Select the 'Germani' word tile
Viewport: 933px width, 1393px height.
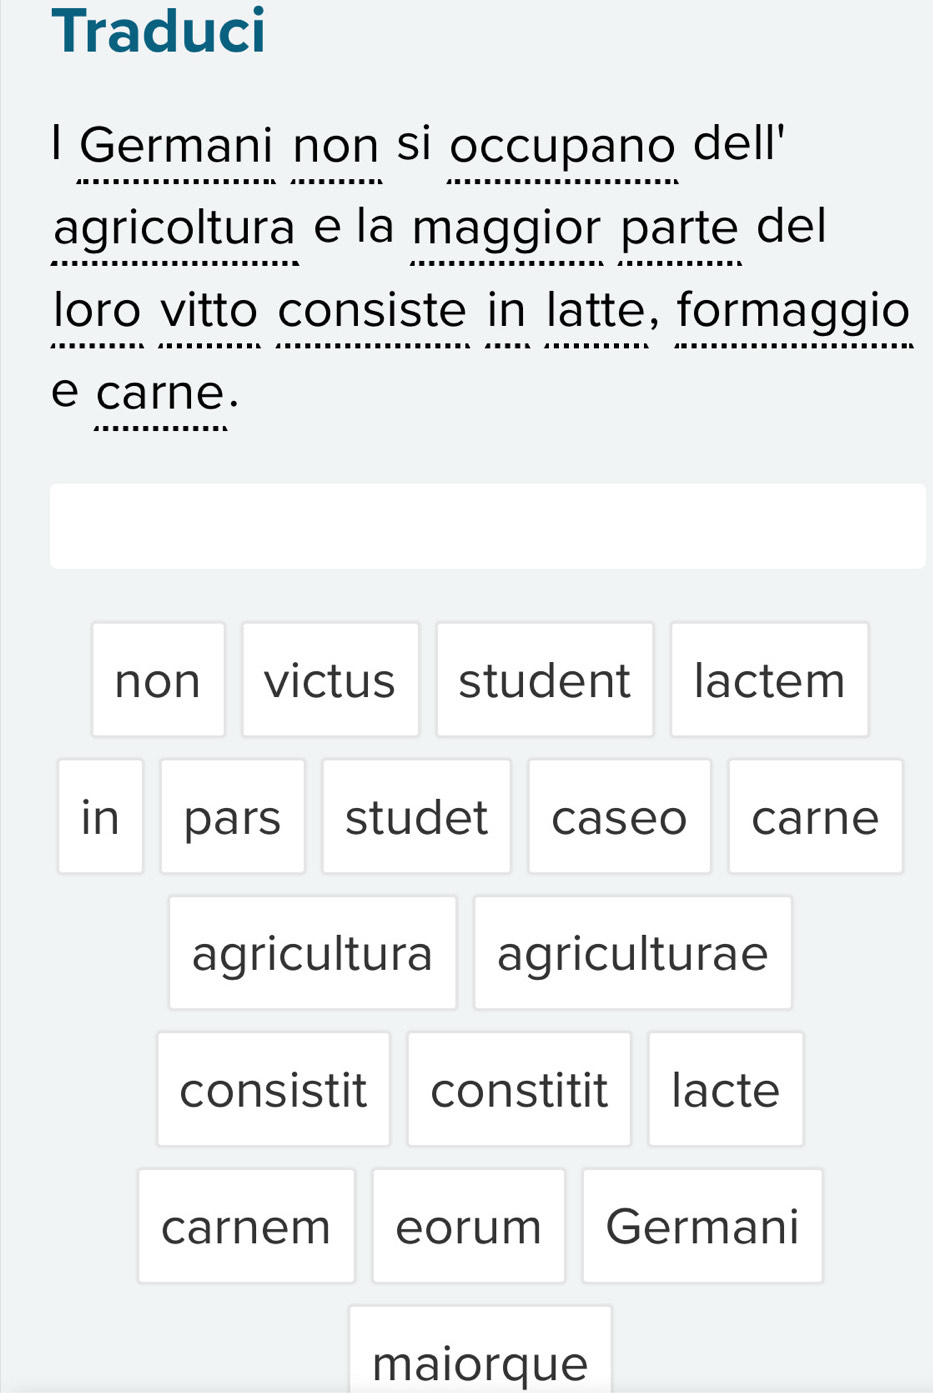[x=702, y=1225]
